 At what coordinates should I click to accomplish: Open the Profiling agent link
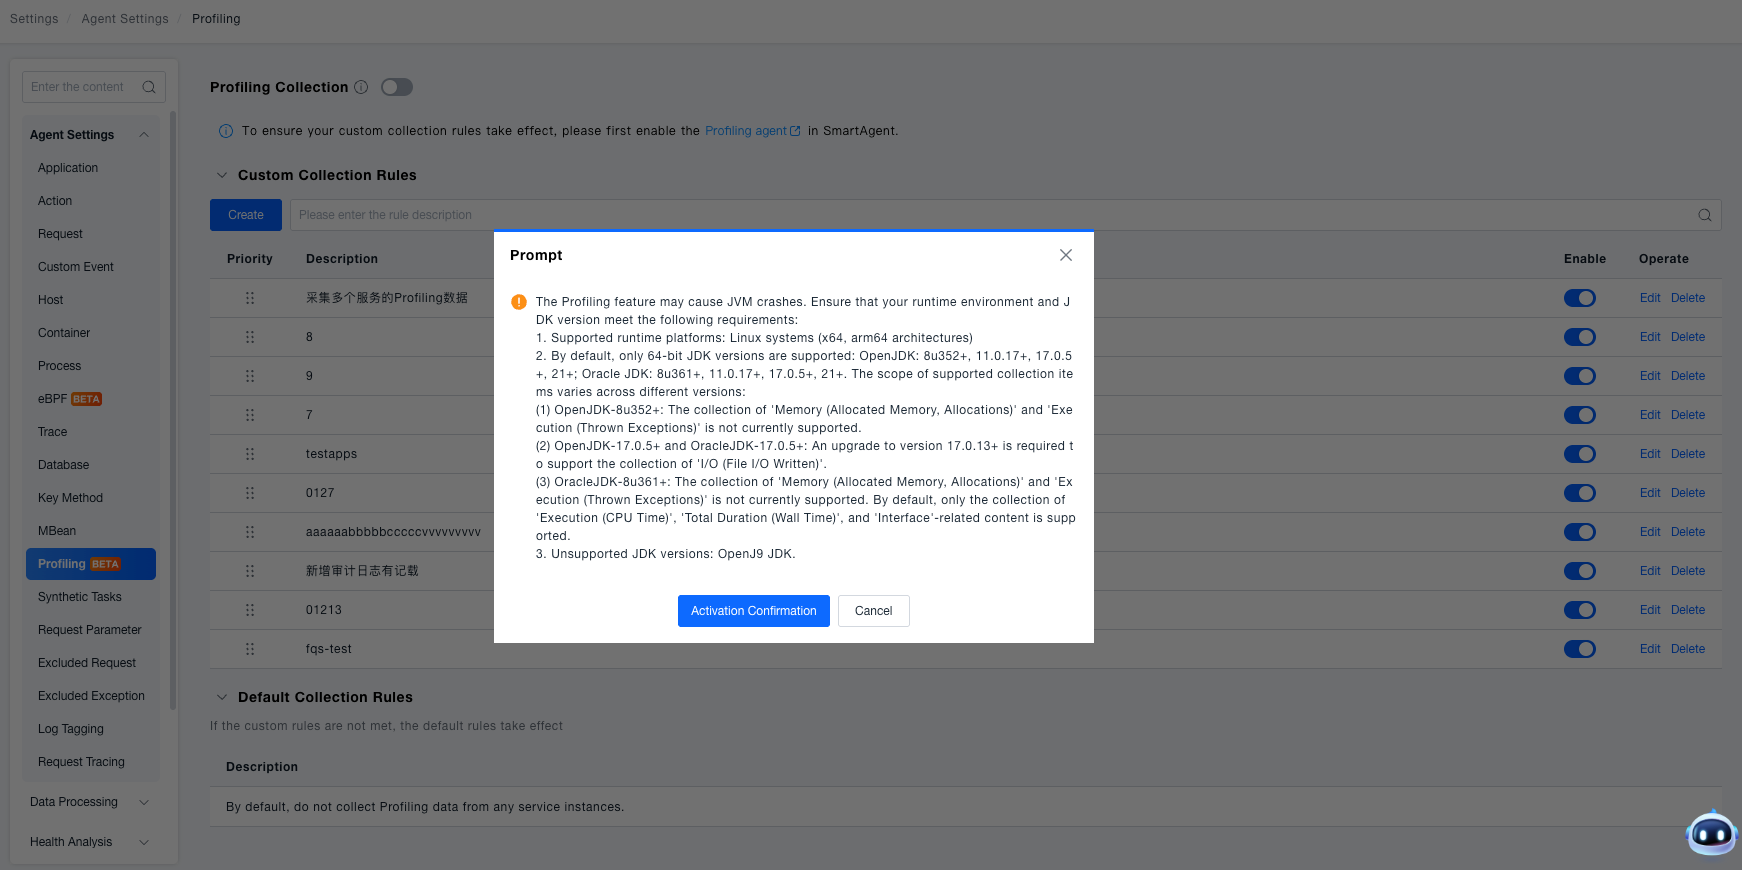[752, 131]
